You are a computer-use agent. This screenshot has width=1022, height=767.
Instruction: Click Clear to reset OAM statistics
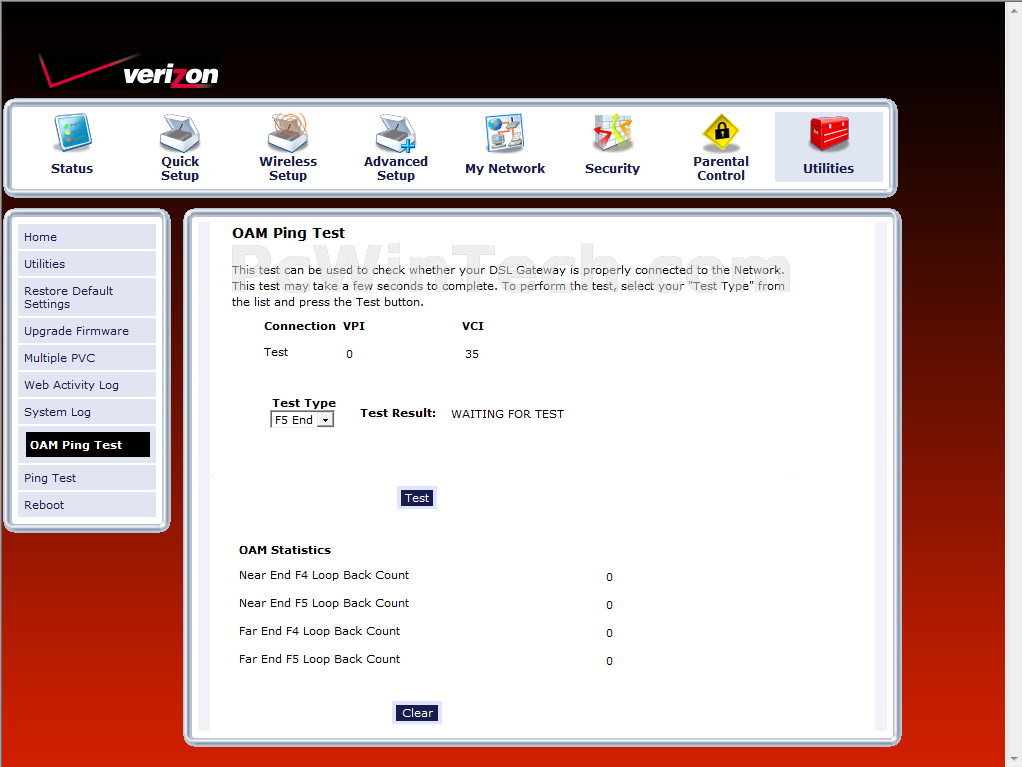coord(417,713)
